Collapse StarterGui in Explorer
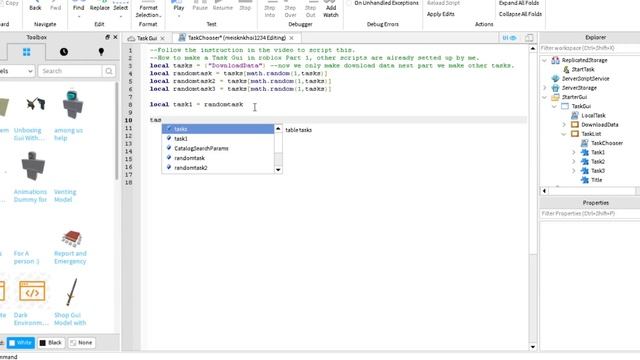The height and width of the screenshot is (360, 640). (544, 97)
